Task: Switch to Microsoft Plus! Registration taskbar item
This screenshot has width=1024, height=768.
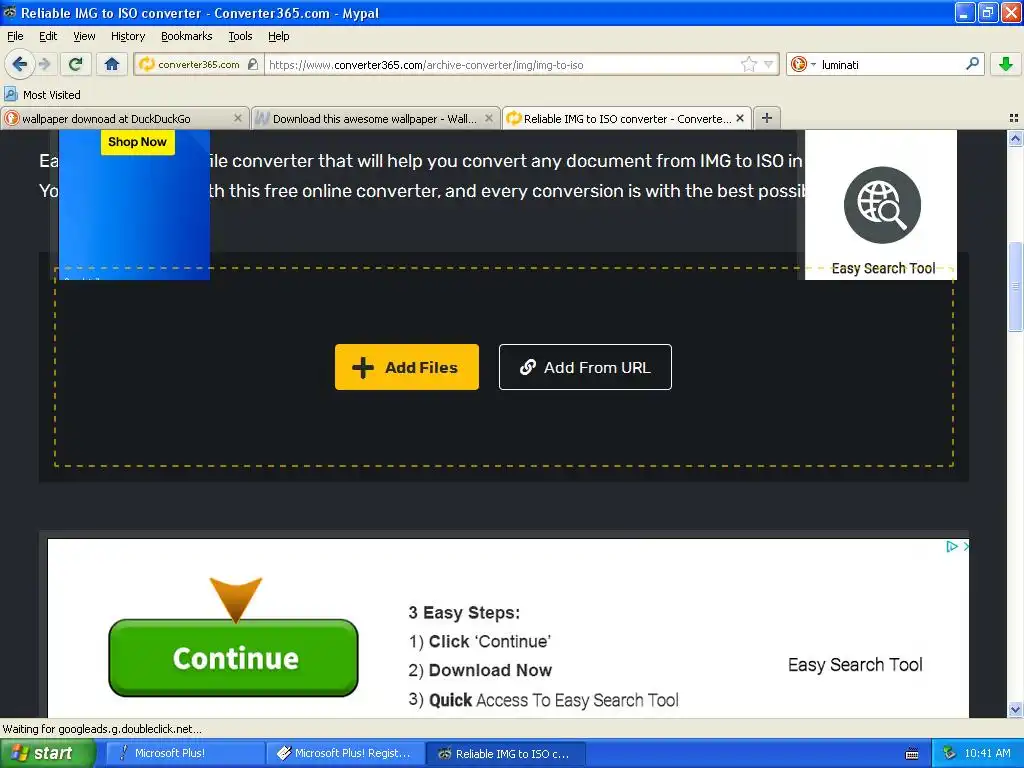Action: click(345, 753)
